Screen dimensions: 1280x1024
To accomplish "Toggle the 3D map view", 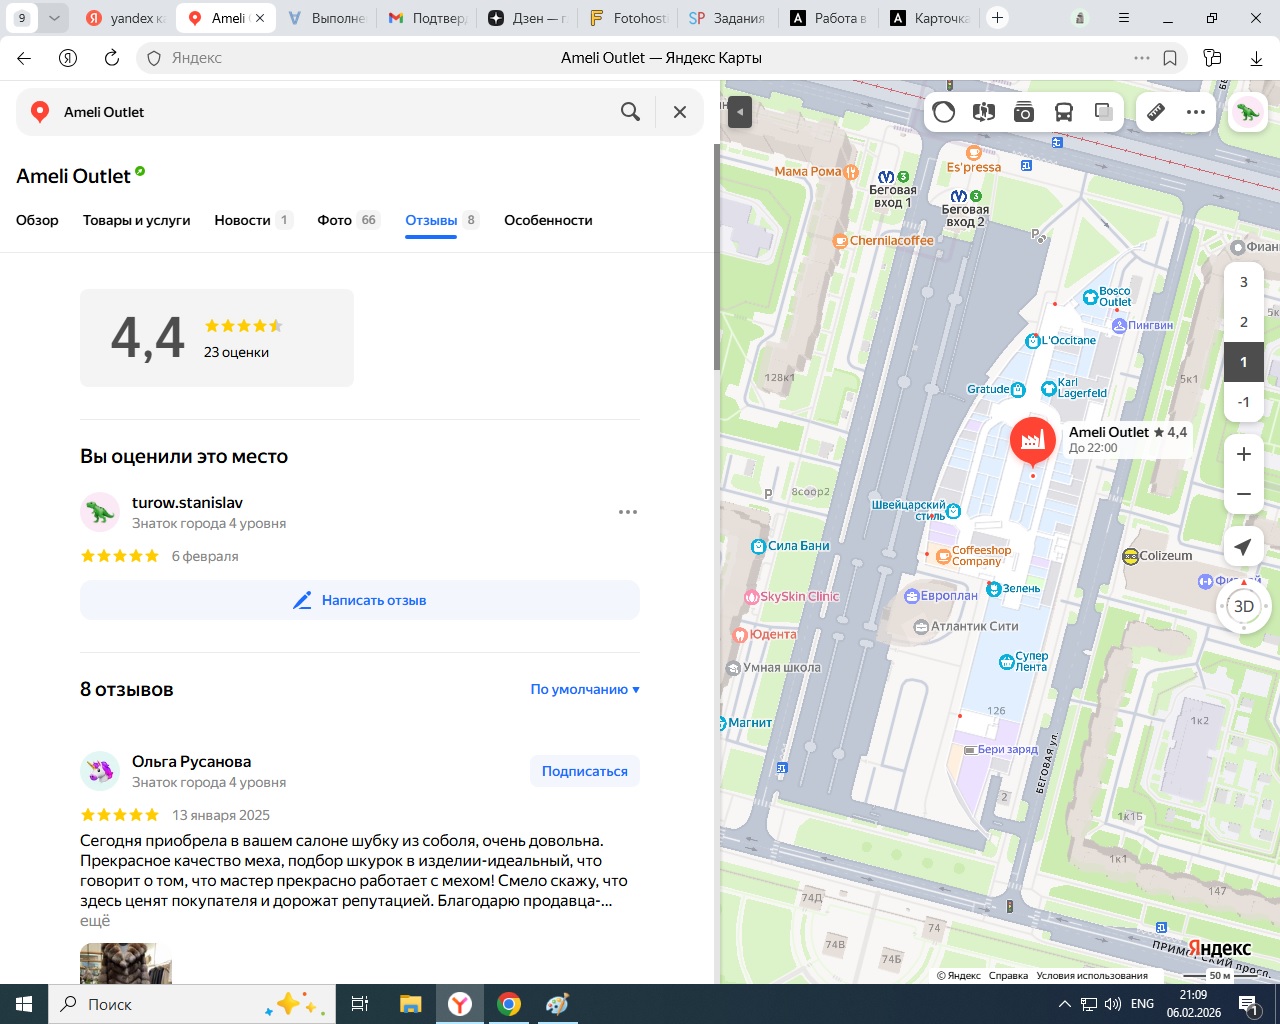I will click(x=1244, y=606).
